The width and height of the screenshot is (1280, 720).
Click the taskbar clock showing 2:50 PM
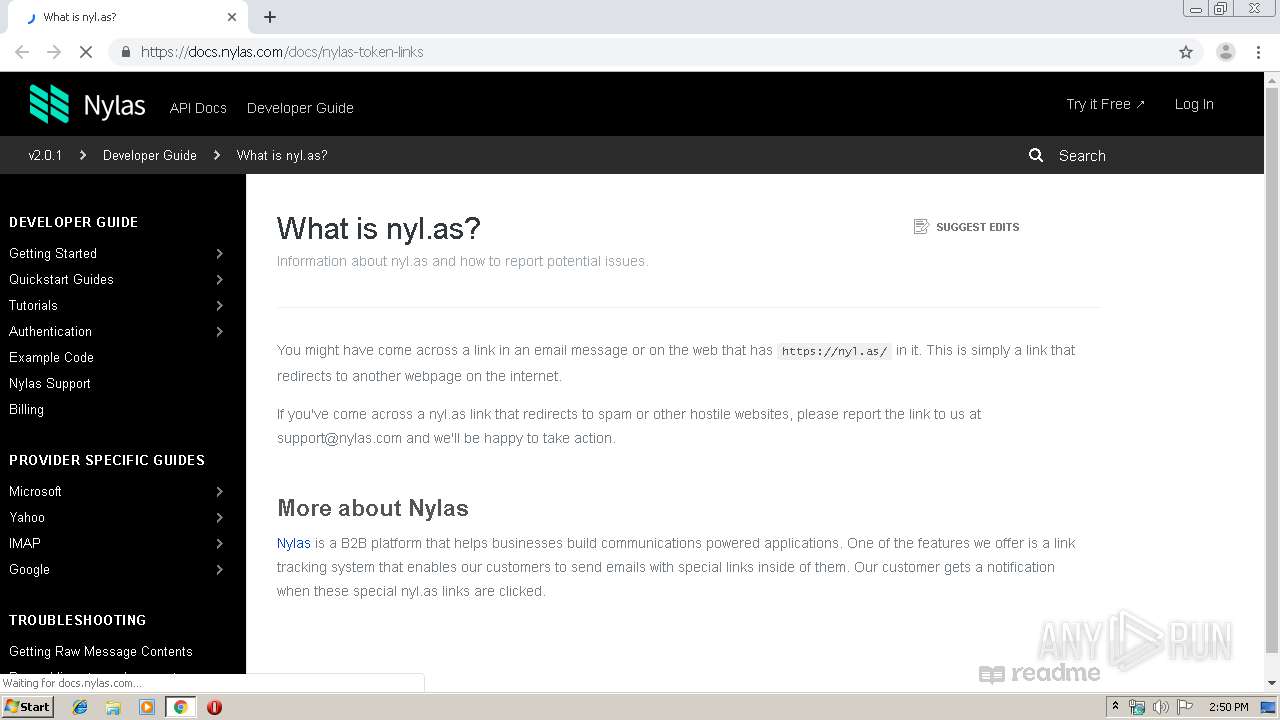(1228, 707)
